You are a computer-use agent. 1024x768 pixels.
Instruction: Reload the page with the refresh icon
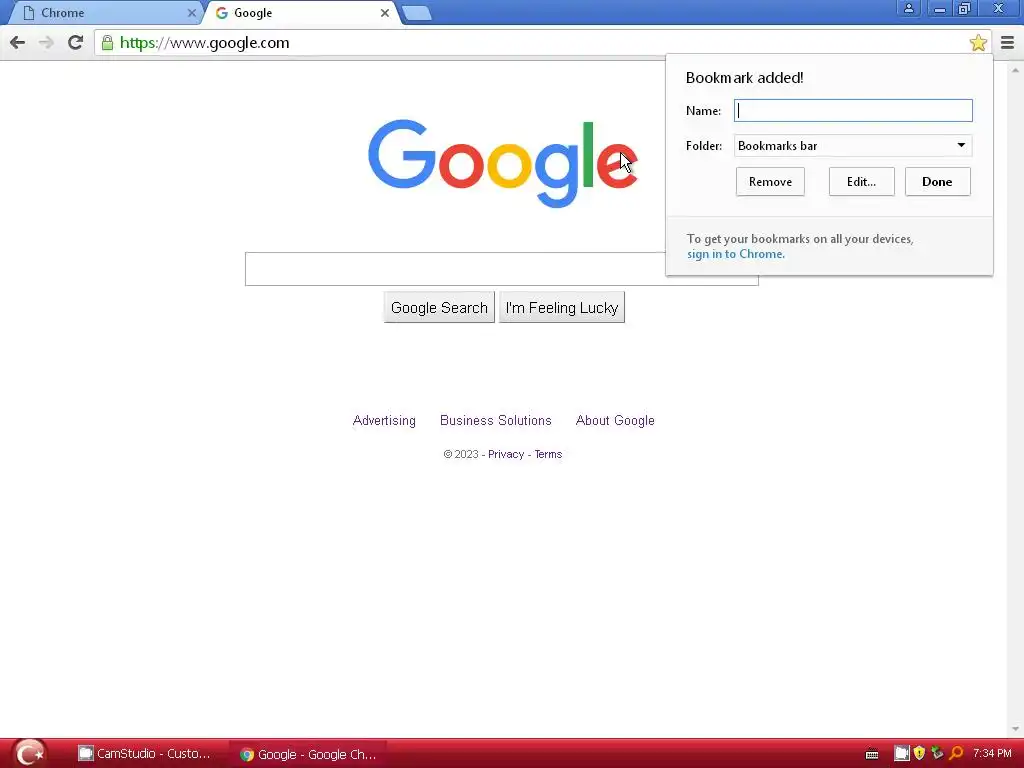tap(76, 43)
